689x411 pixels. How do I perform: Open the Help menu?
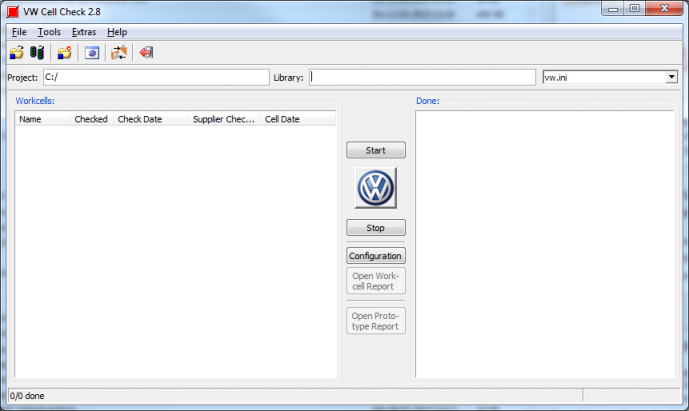(117, 32)
